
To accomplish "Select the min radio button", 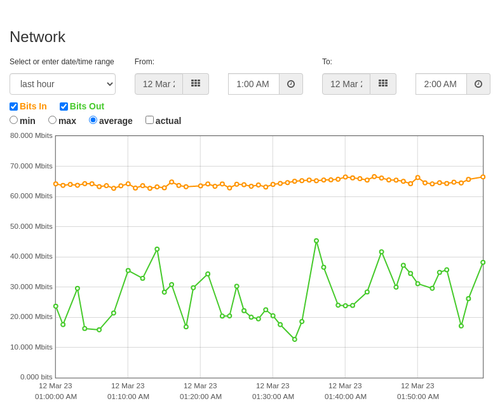I will (13, 120).
